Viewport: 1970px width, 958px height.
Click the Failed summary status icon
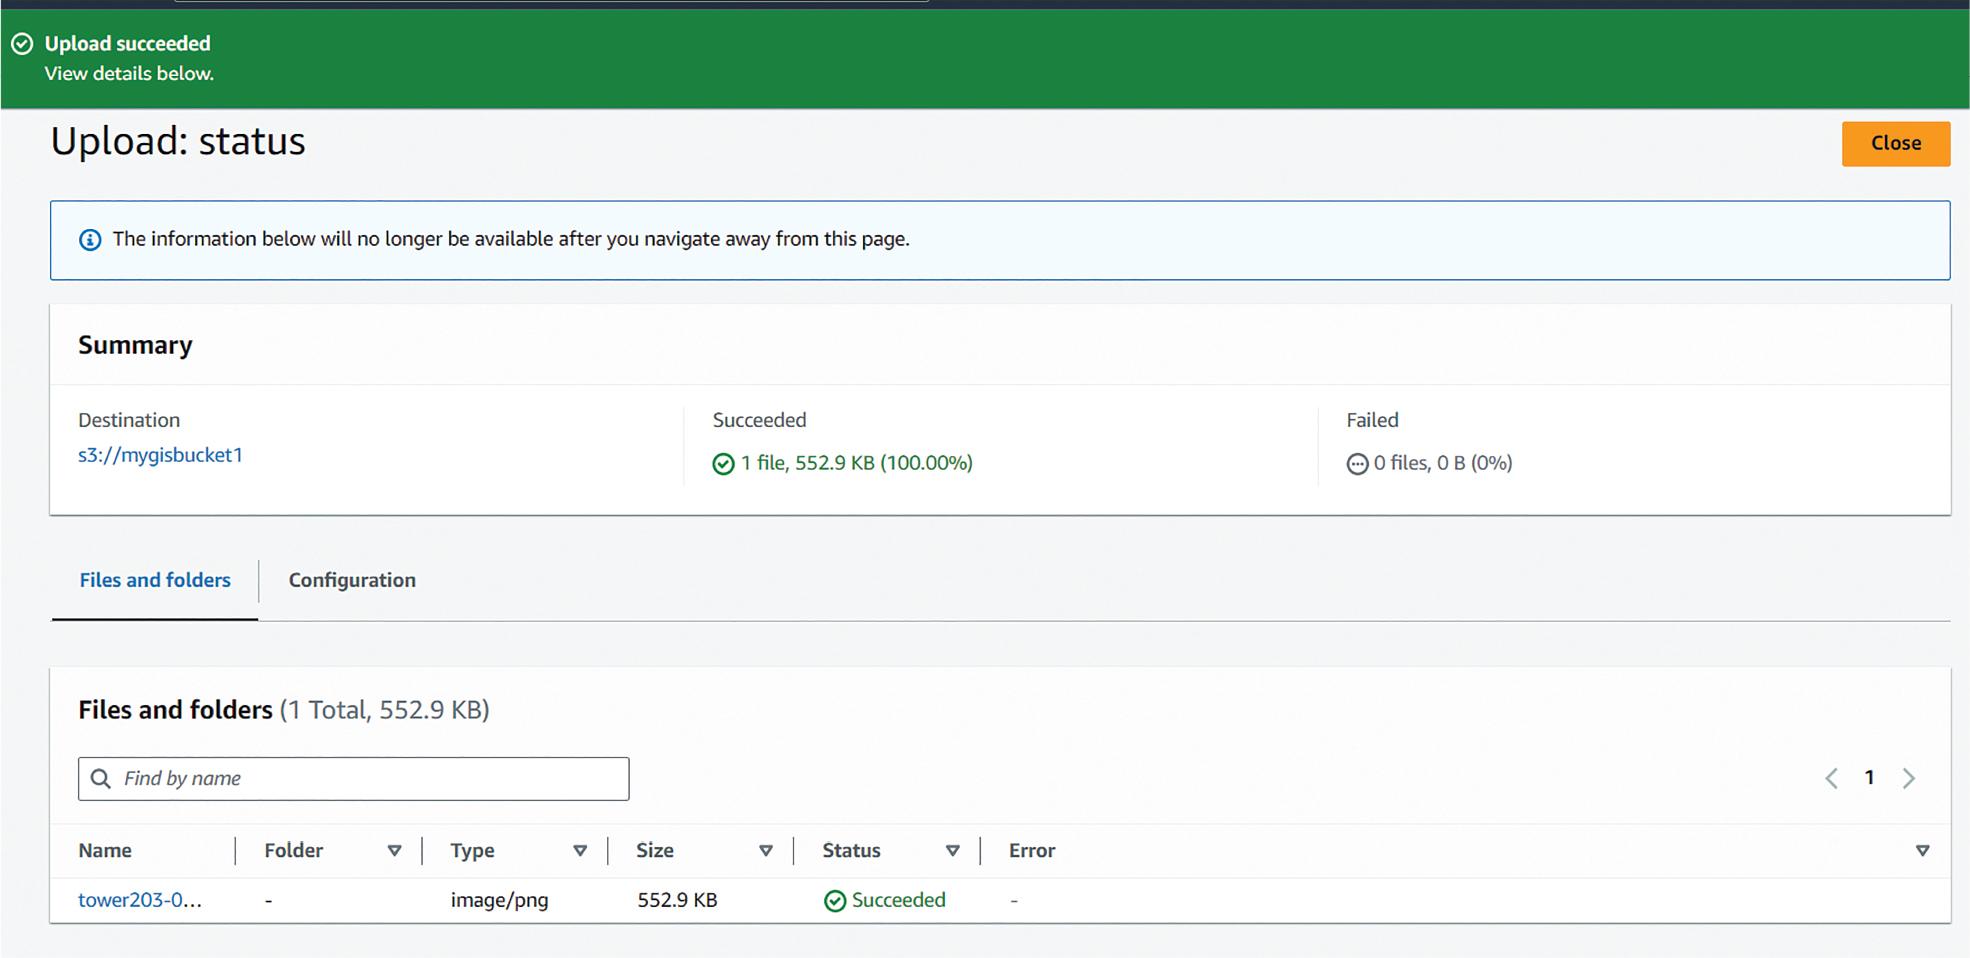[x=1357, y=464]
